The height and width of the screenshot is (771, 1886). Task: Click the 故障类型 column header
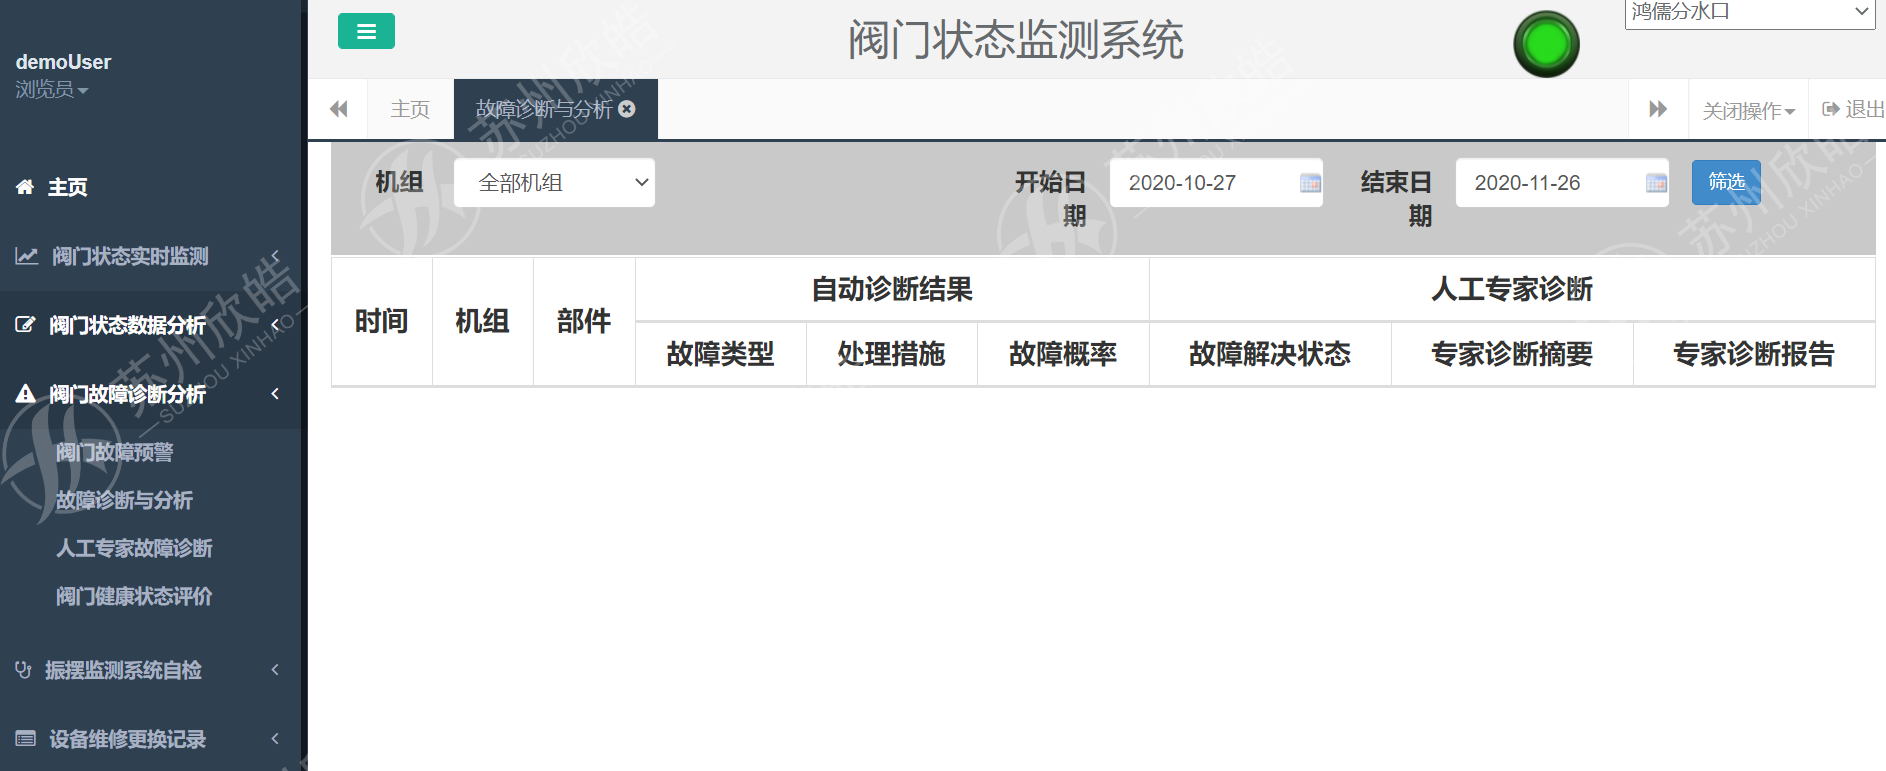click(x=720, y=354)
